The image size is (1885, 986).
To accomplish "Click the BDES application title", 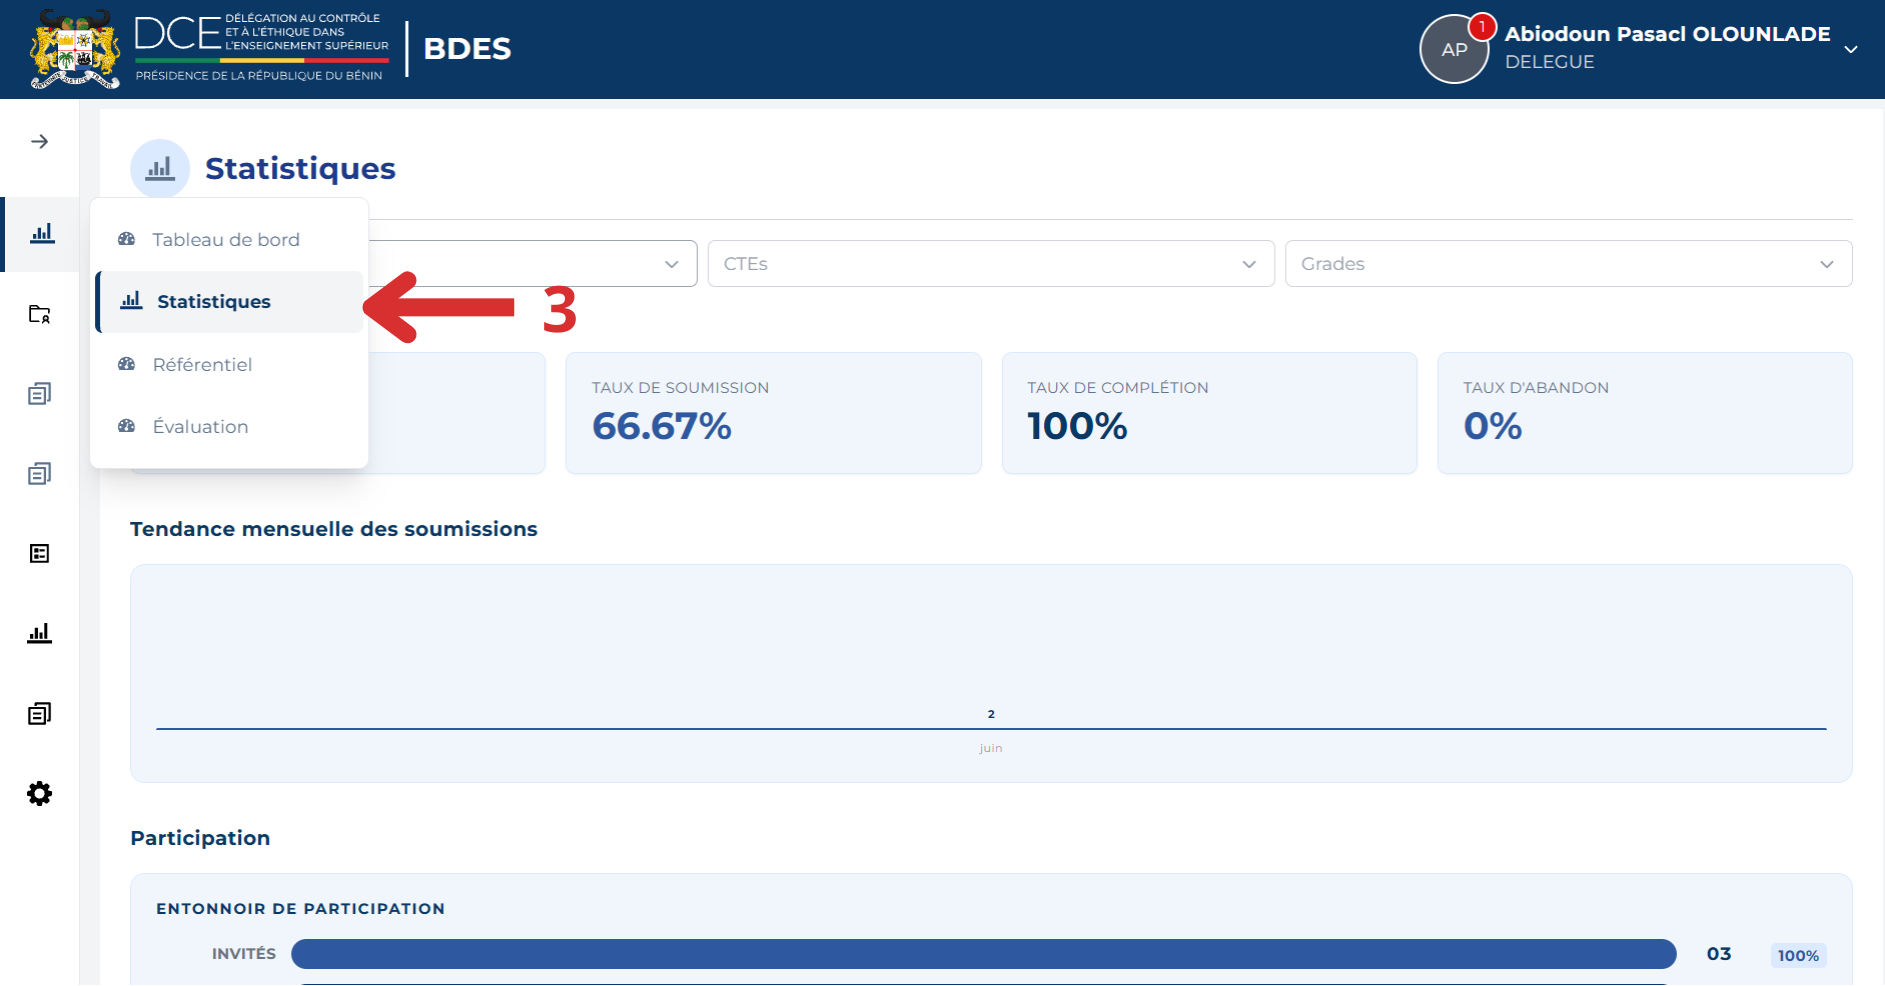I will (x=467, y=48).
